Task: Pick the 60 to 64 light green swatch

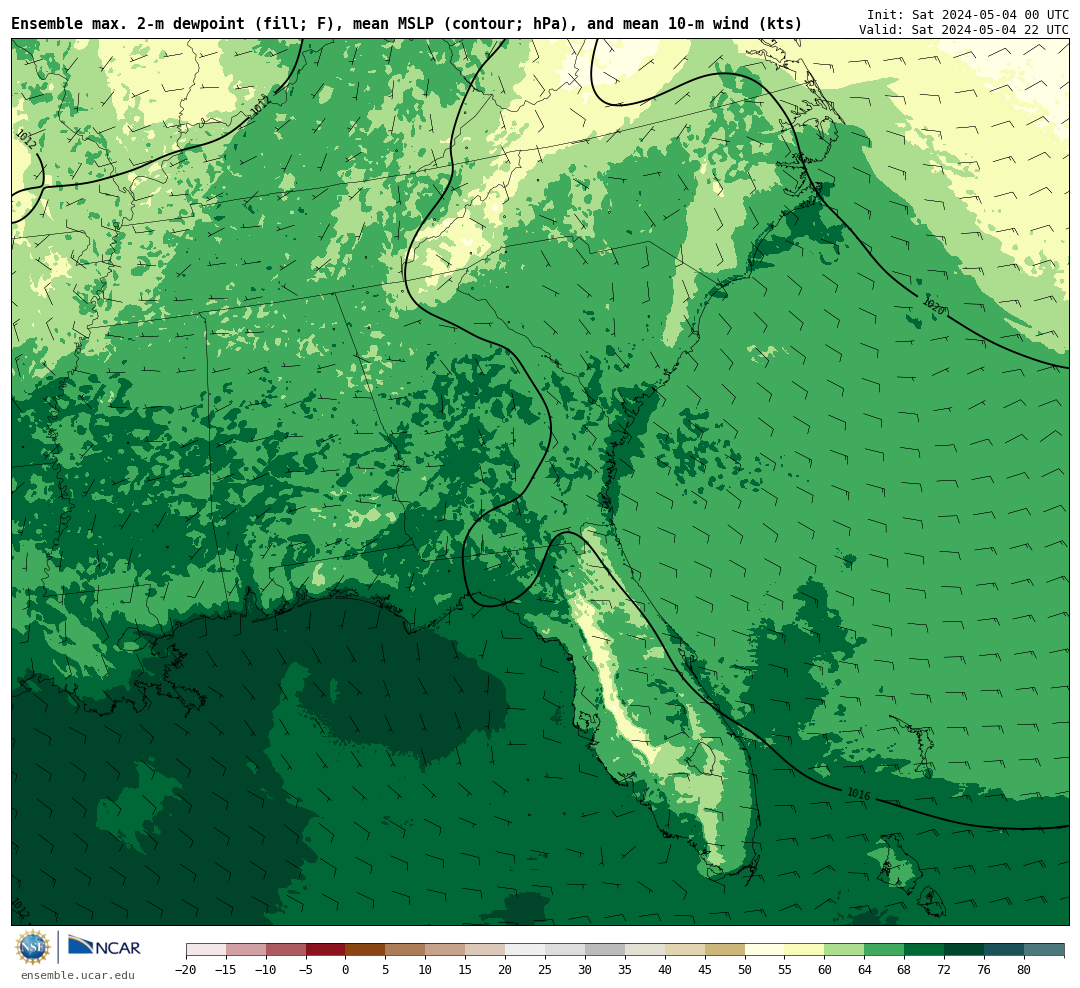Action: [845, 950]
